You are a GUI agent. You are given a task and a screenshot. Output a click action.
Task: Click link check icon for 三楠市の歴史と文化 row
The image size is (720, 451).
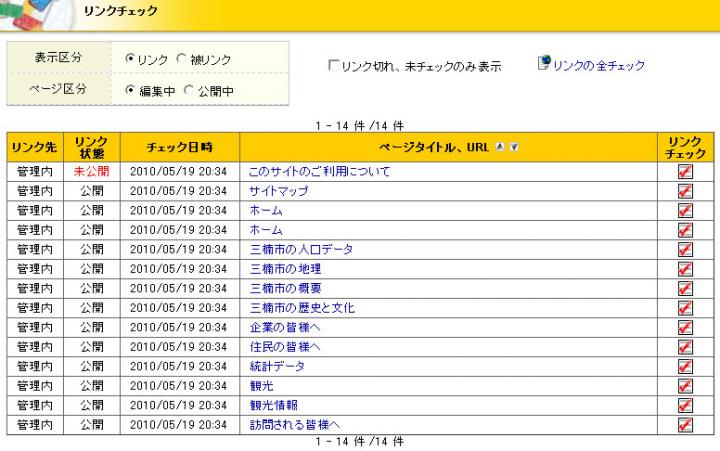684,308
